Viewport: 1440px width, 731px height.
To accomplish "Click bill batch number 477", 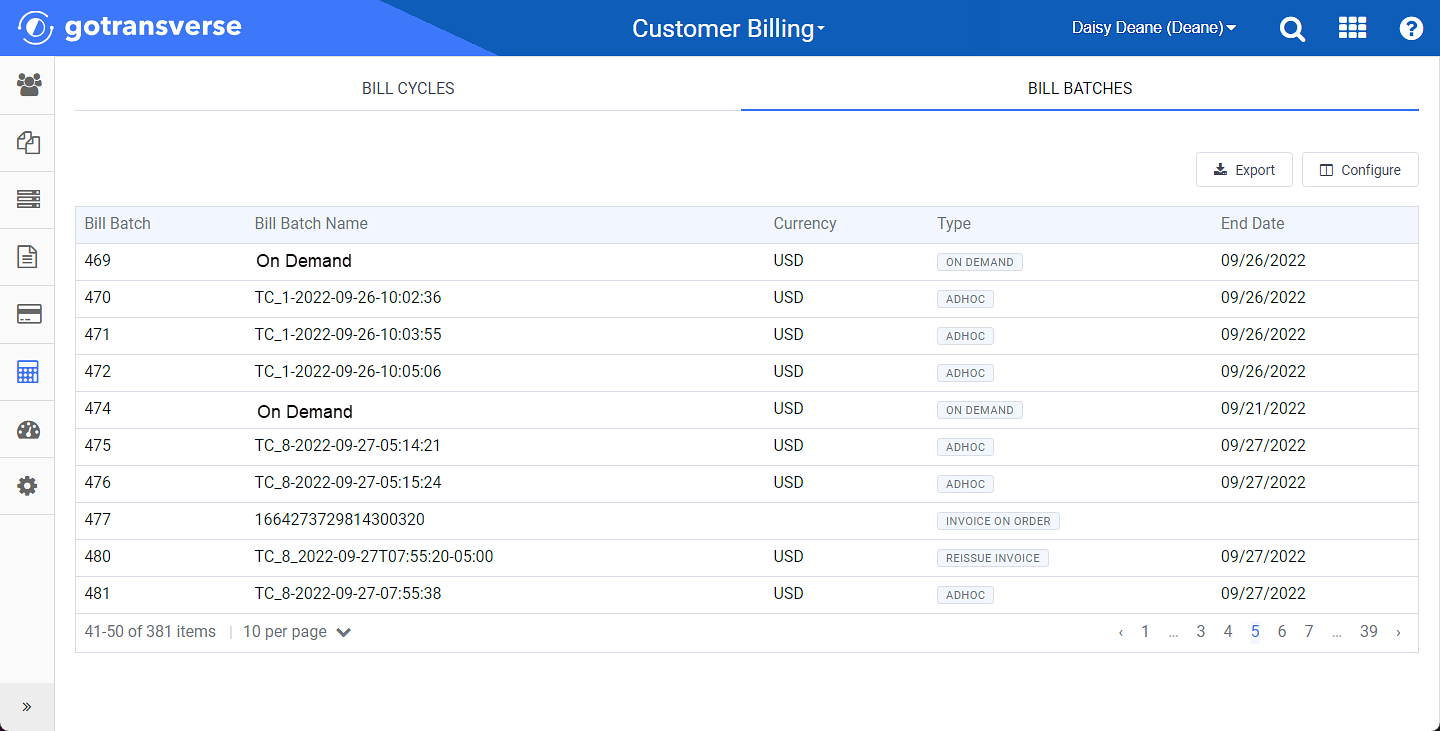I will 98,520.
